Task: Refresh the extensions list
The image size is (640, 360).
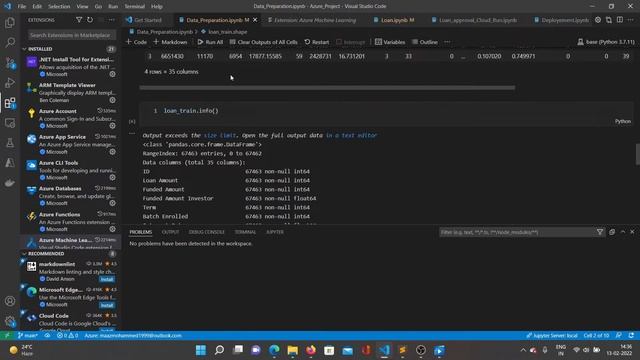Action: (x=90, y=20)
